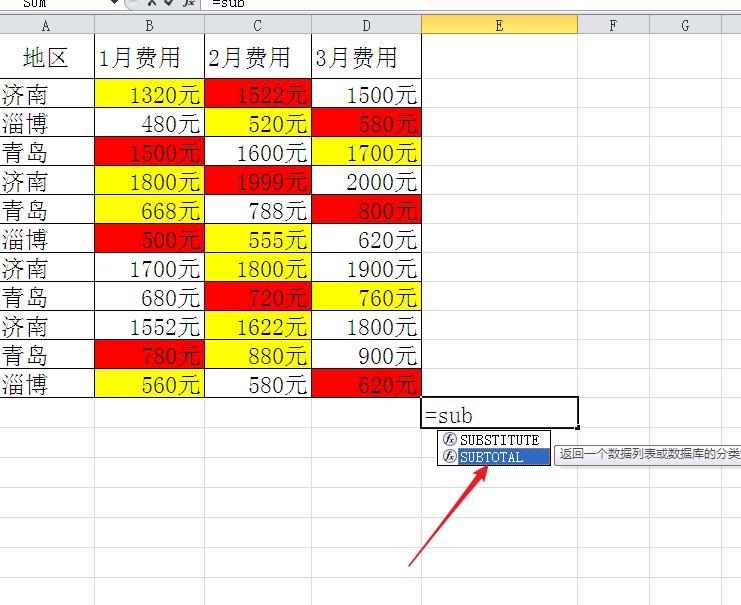The height and width of the screenshot is (605, 741).
Task: Open the Name Box dropdown arrow
Action: click(x=114, y=2)
